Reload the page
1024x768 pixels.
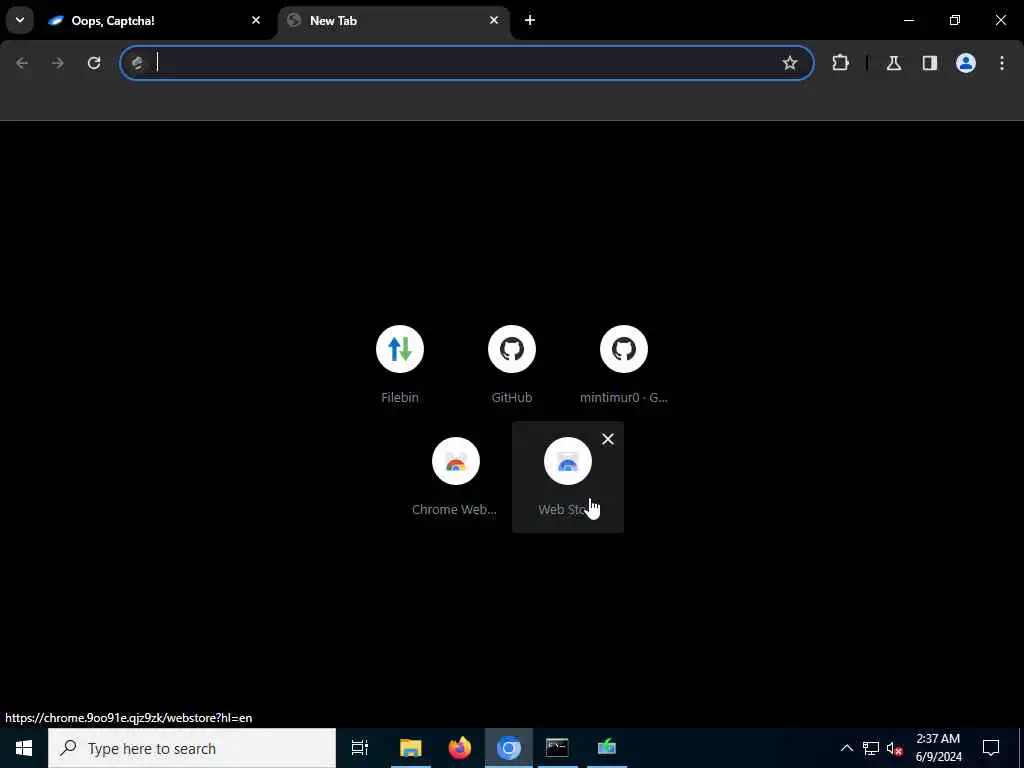94,63
